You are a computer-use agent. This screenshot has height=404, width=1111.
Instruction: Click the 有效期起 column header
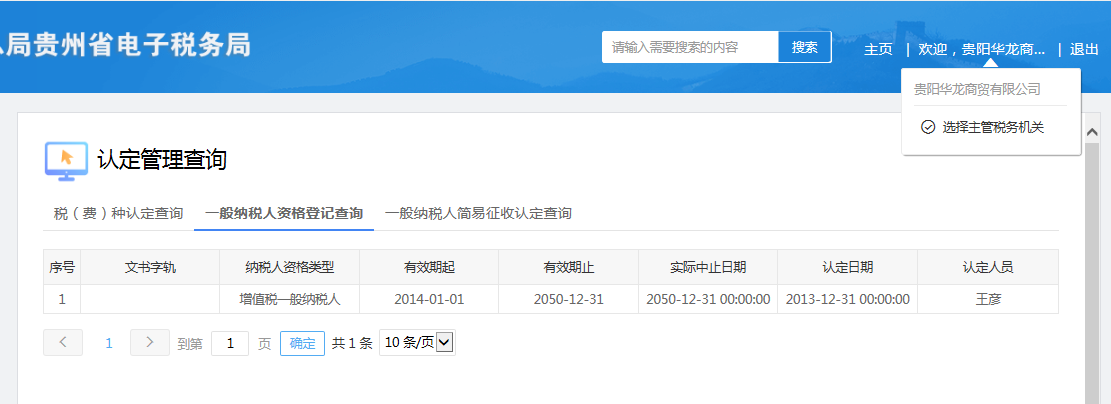point(429,267)
